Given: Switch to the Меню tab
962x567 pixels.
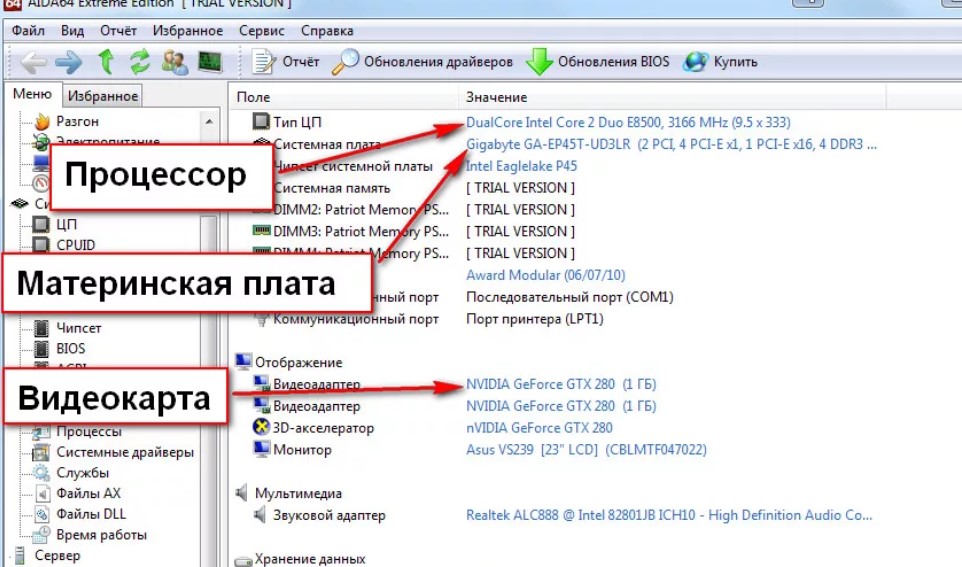Looking at the screenshot, I should click(33, 94).
